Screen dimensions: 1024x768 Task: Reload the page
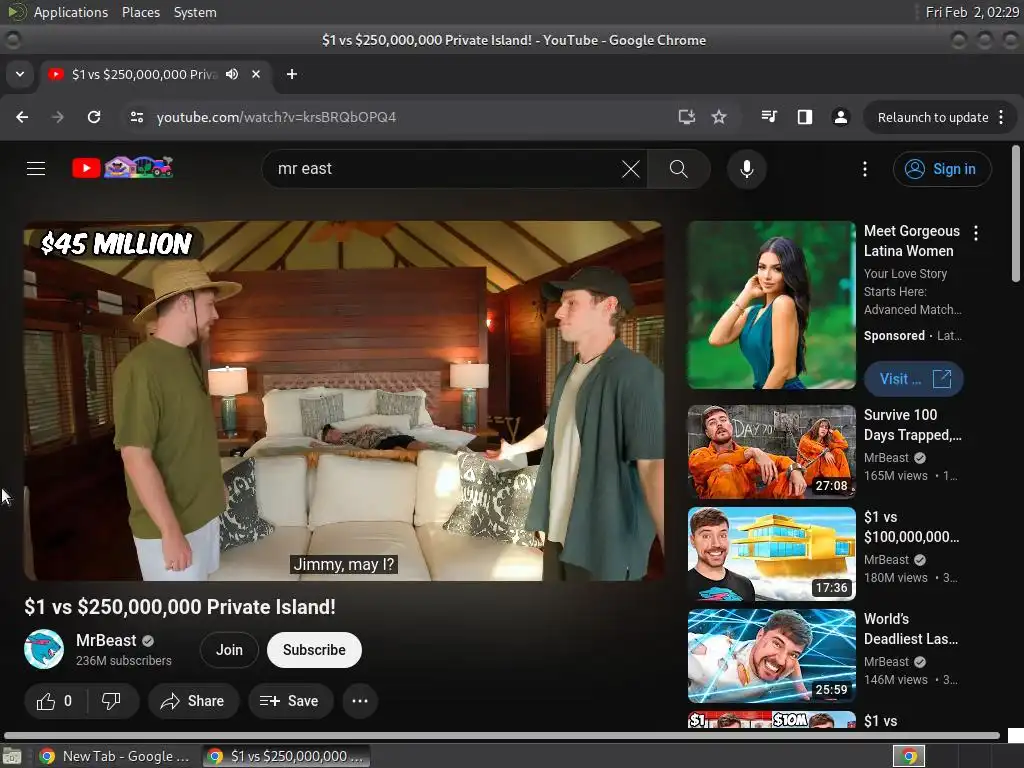(94, 117)
